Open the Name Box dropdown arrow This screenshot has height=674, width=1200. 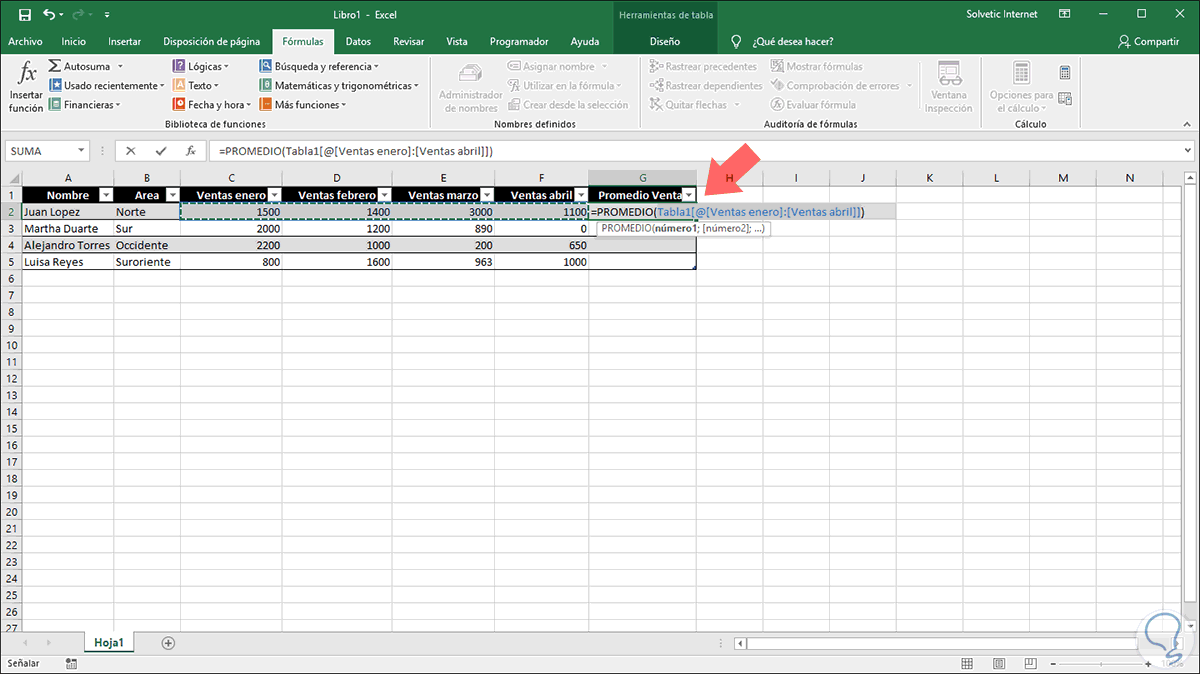[82, 151]
